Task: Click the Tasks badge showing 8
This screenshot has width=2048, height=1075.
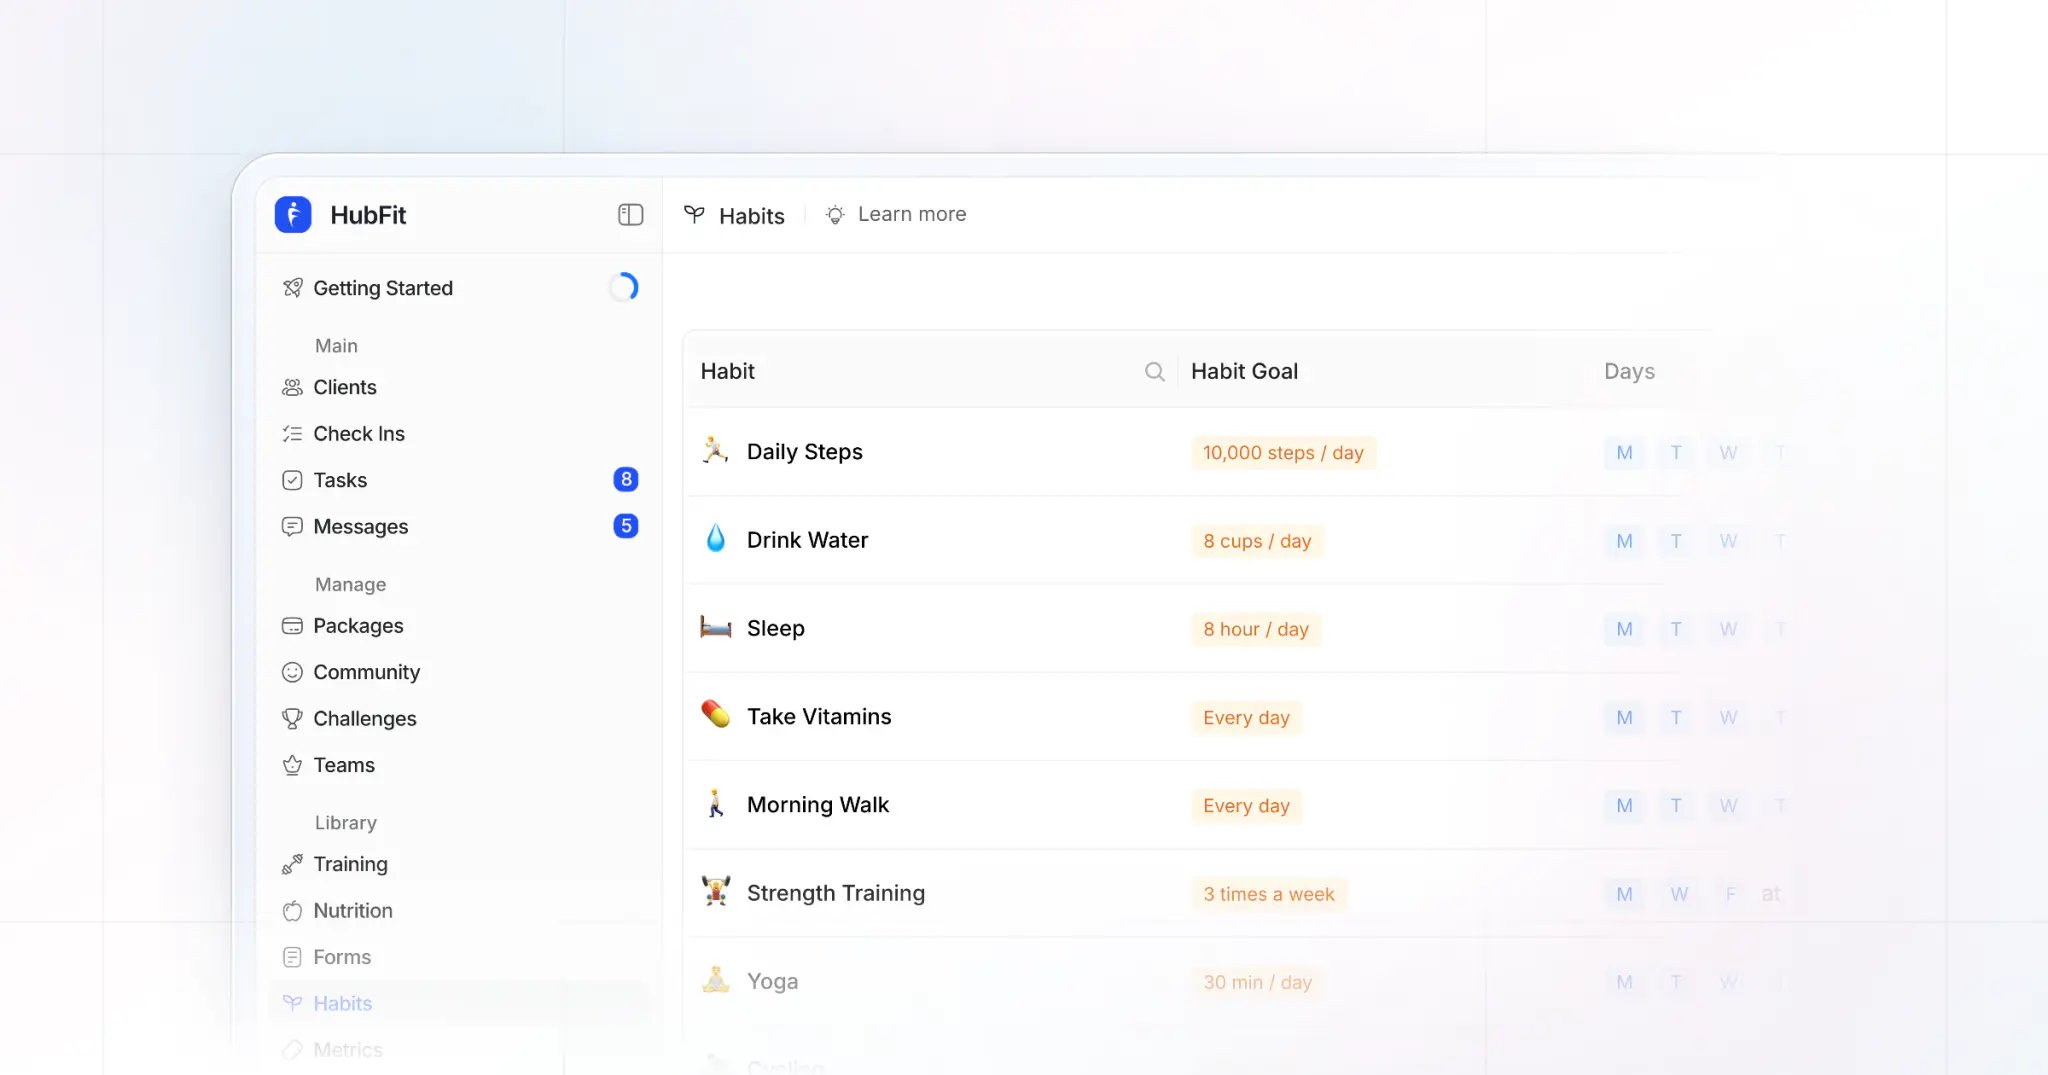Action: 626,479
